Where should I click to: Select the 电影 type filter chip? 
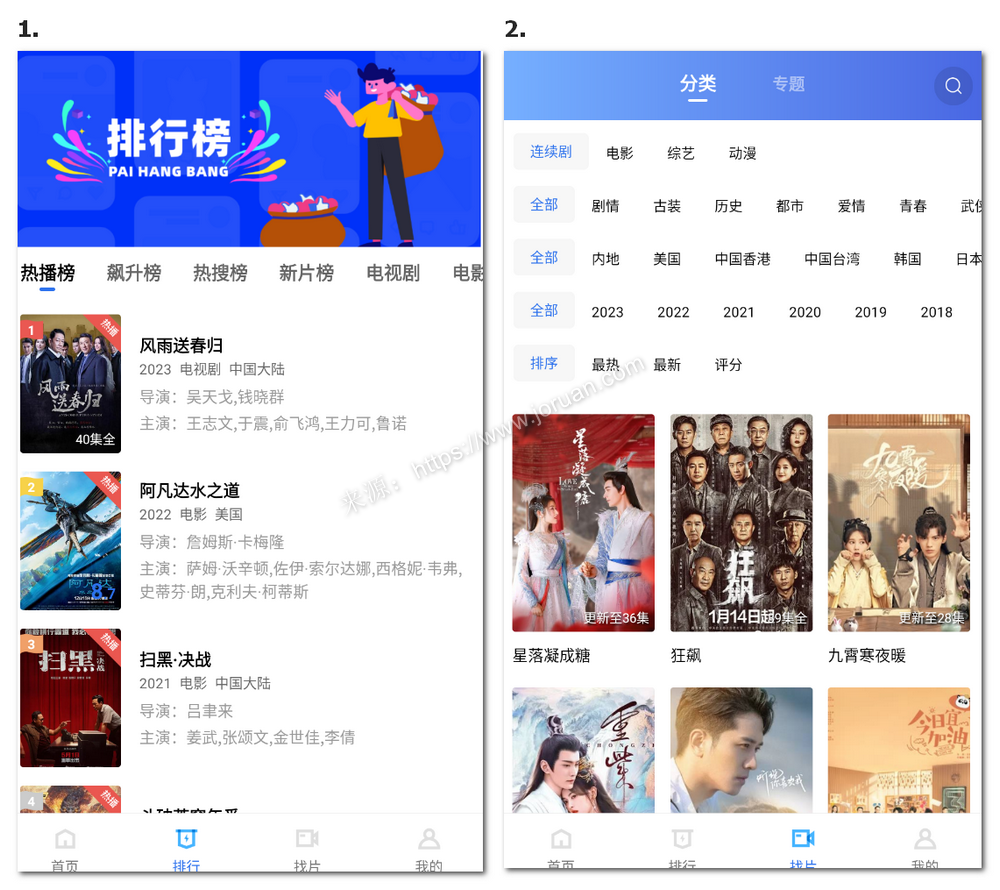[620, 153]
